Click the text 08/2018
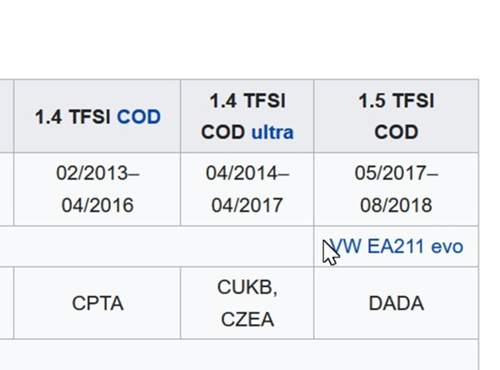 396,205
